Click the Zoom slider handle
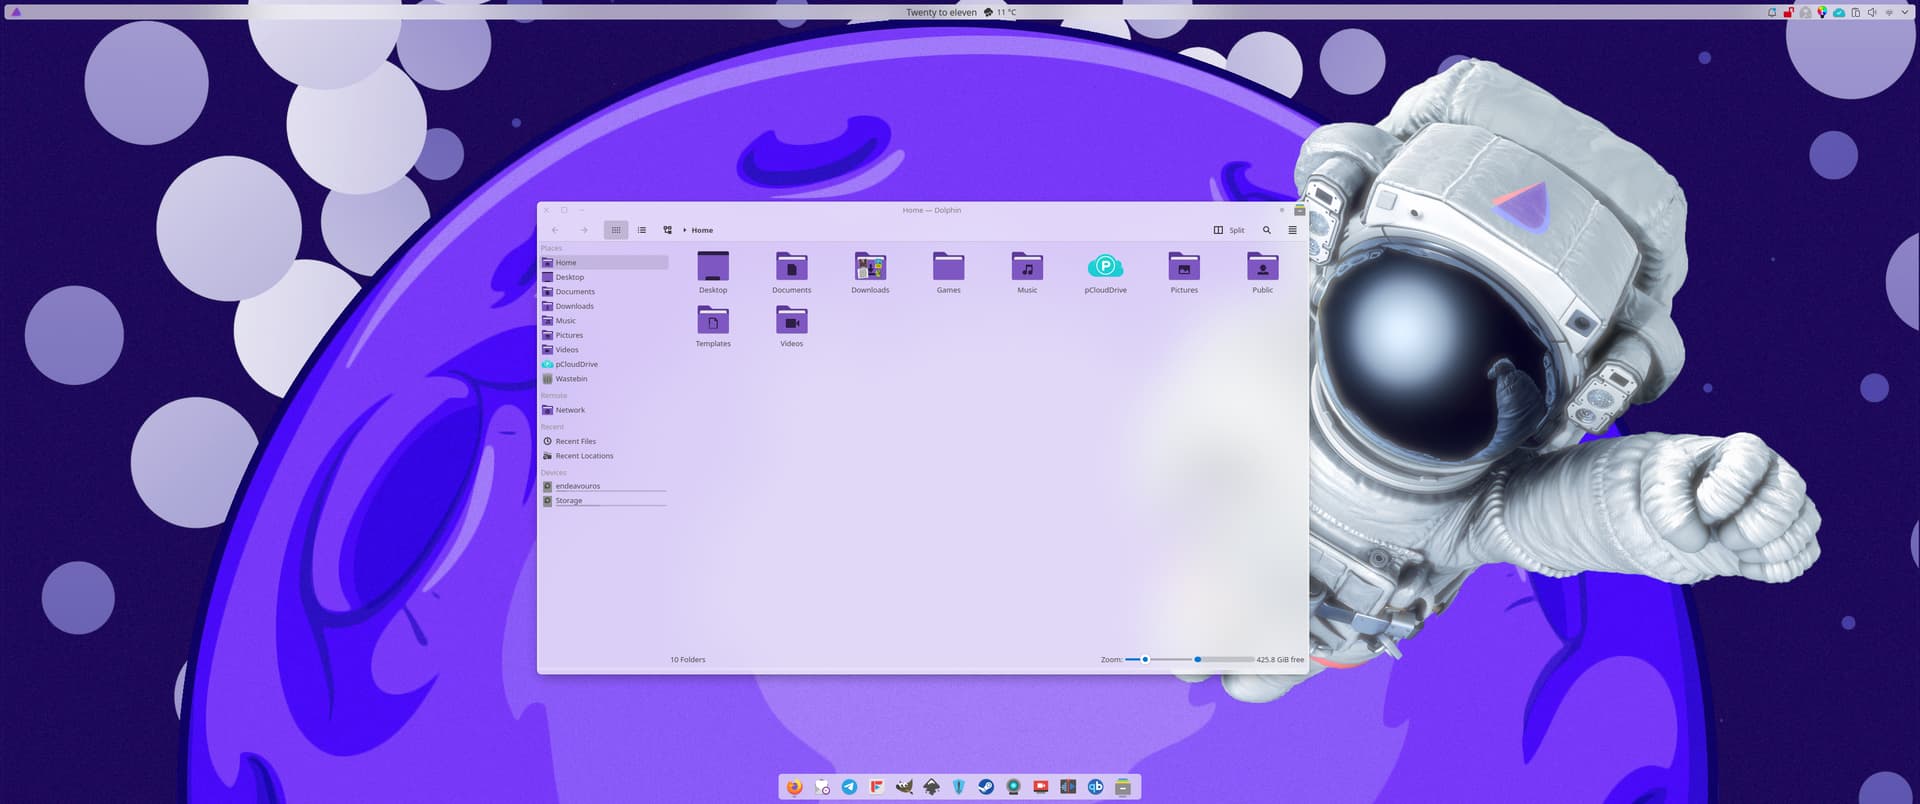 [x=1145, y=659]
